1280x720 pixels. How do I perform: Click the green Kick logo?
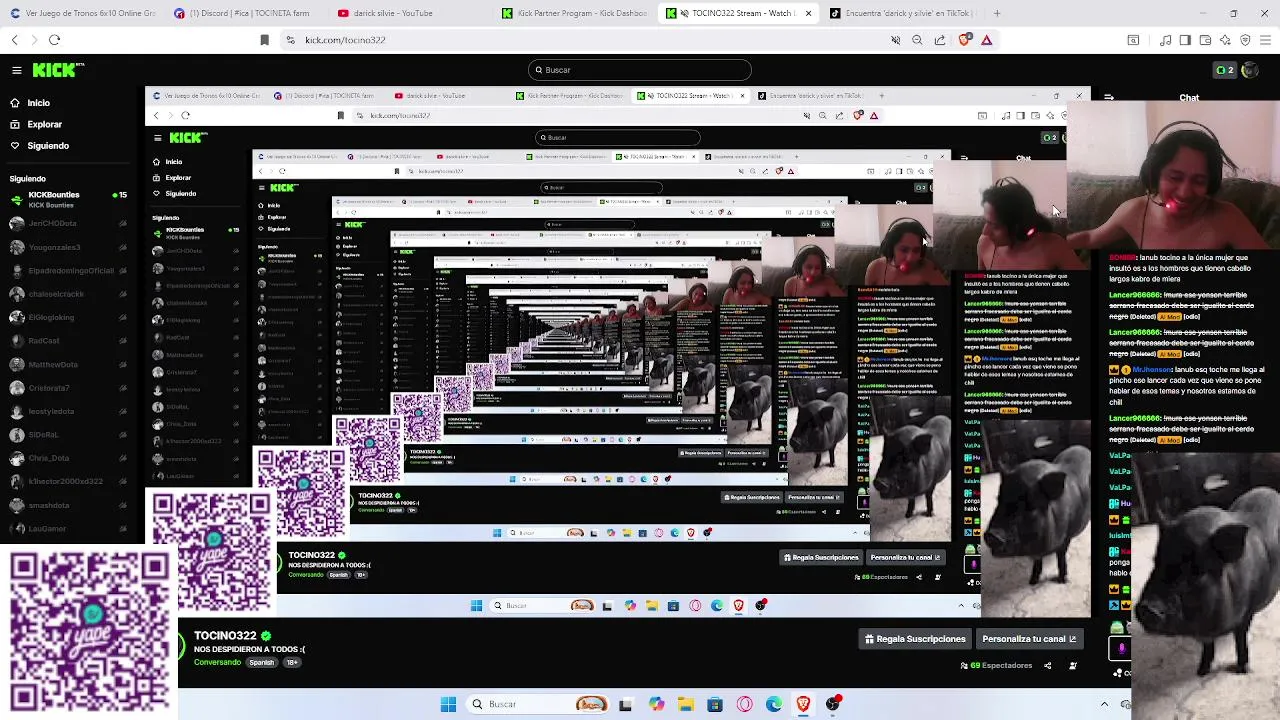click(x=58, y=70)
